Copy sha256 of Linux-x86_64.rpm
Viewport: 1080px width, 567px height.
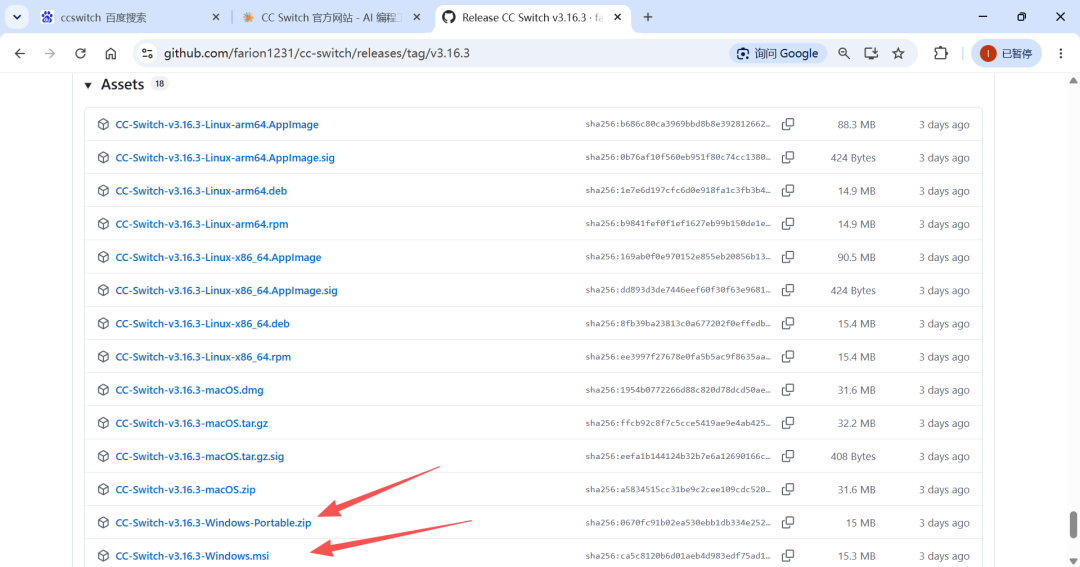[x=788, y=356]
